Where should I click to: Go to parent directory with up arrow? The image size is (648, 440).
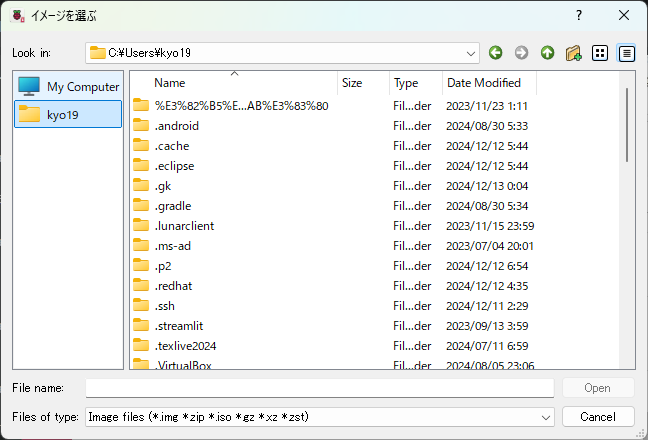(548, 53)
